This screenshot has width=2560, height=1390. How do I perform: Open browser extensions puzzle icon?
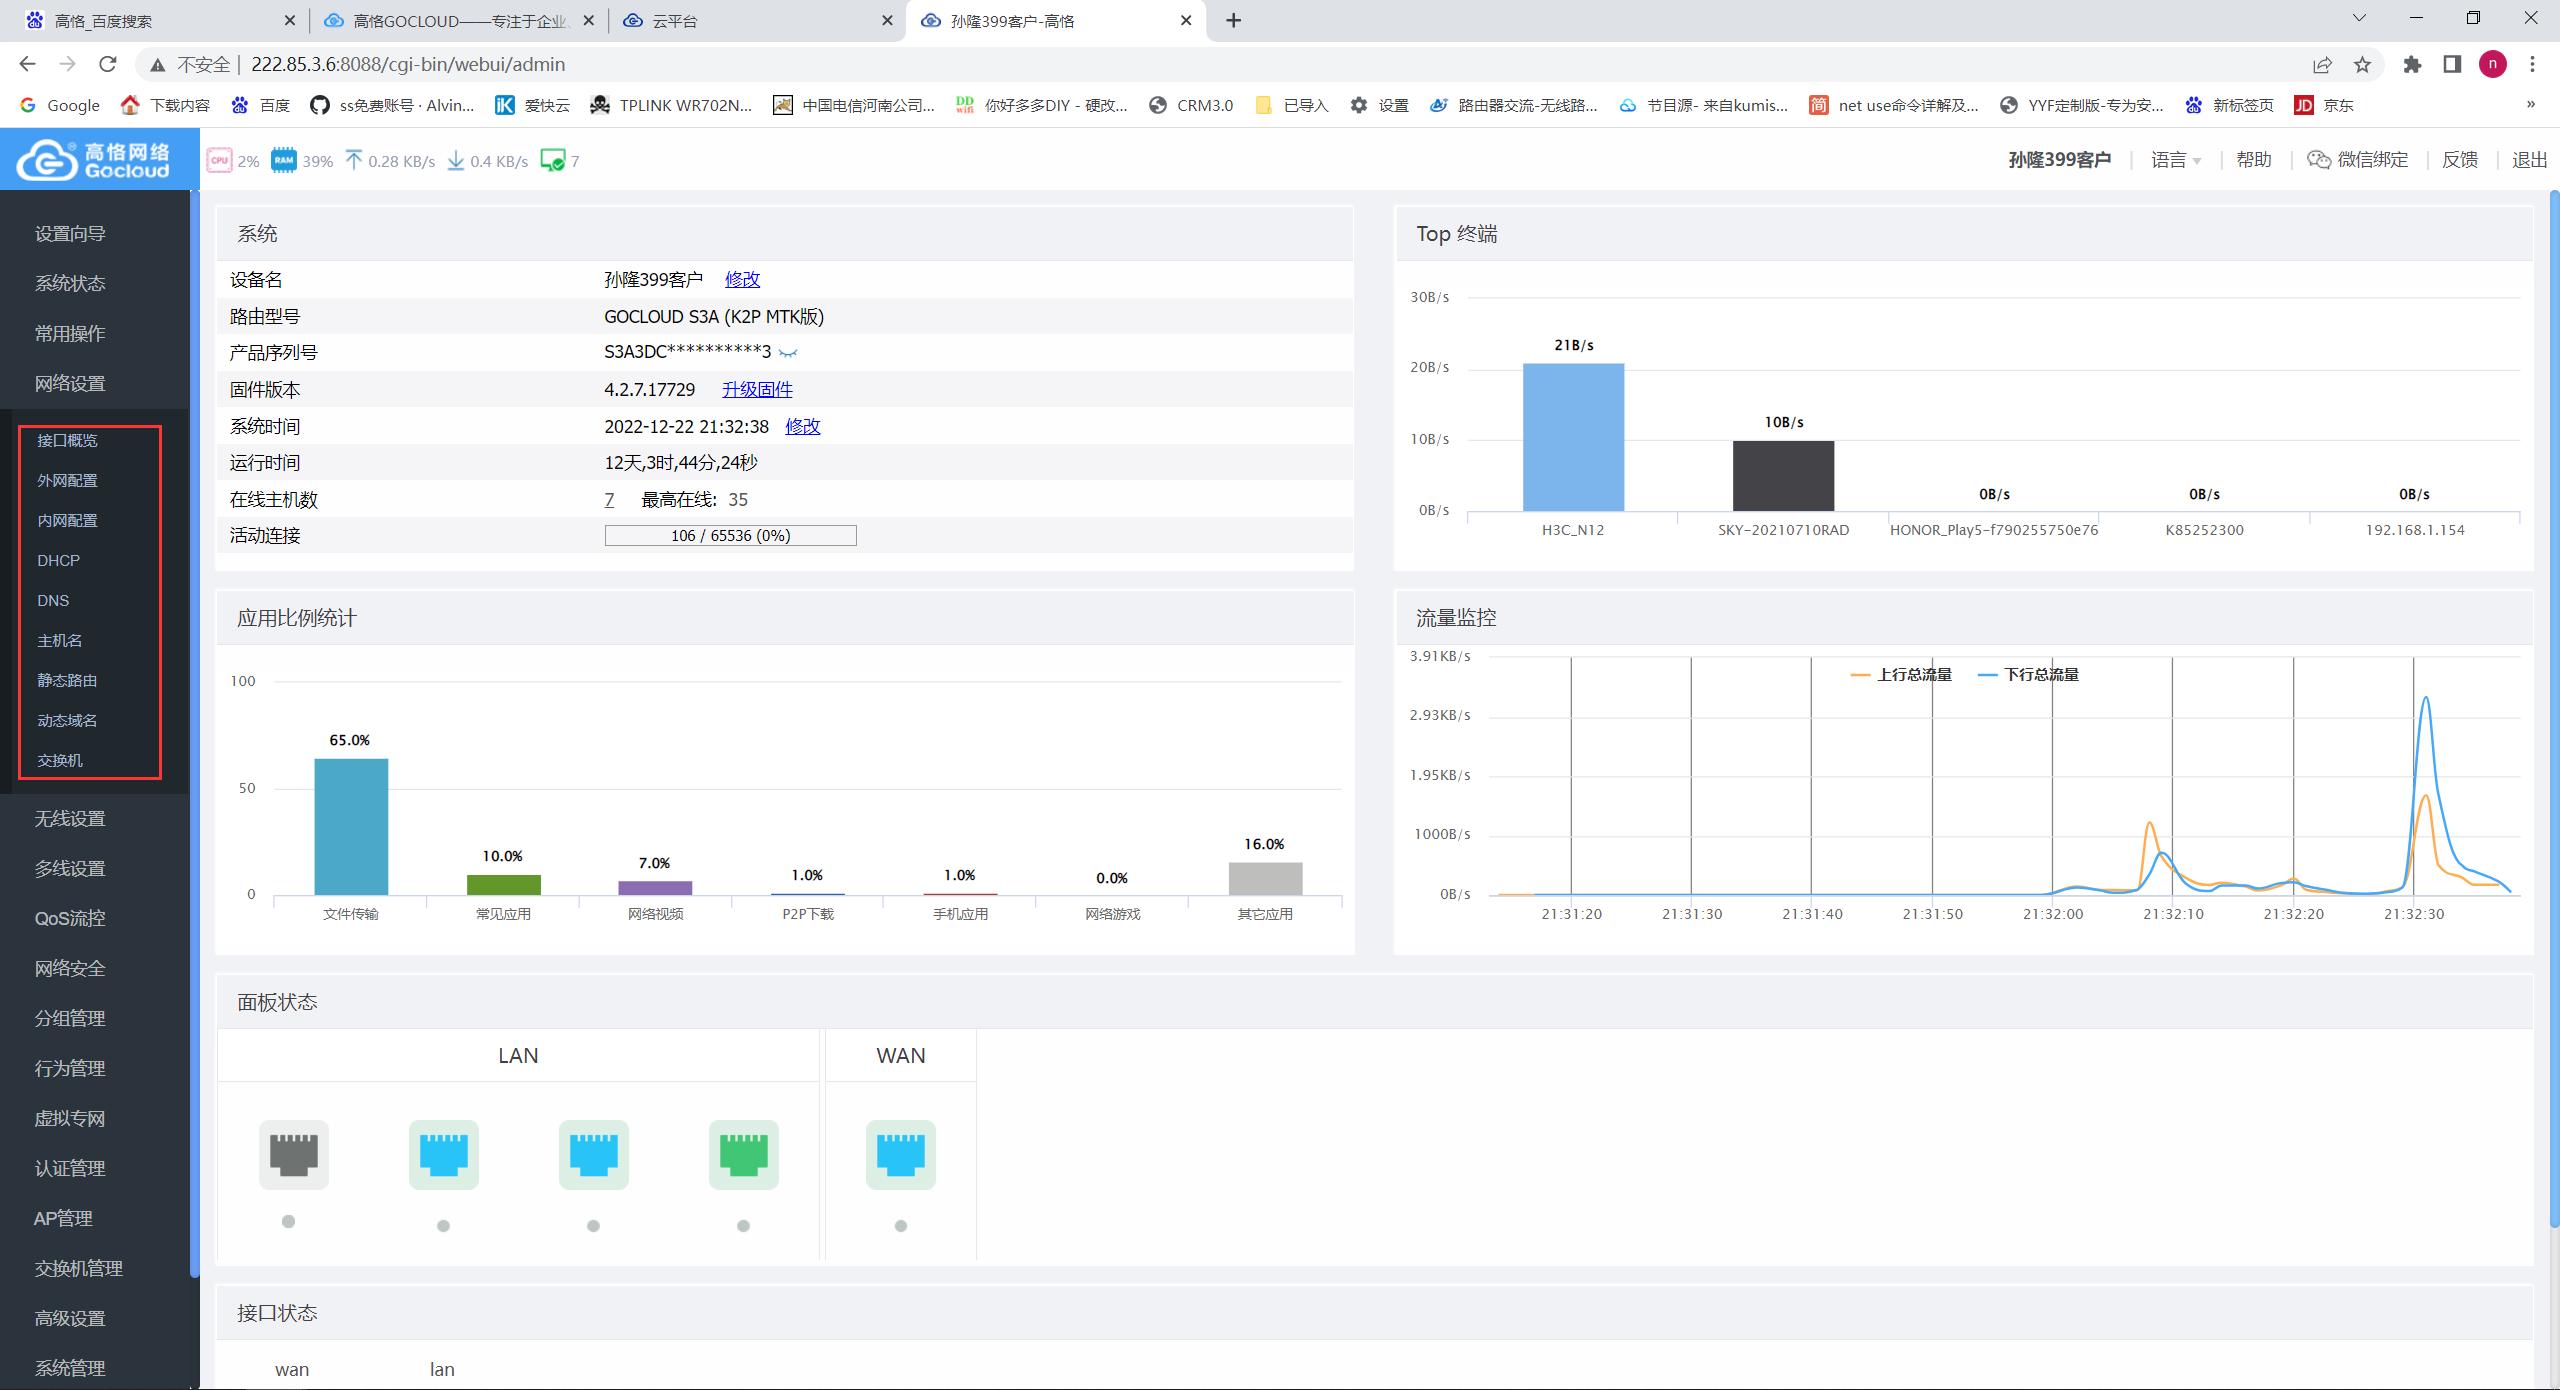(2413, 64)
